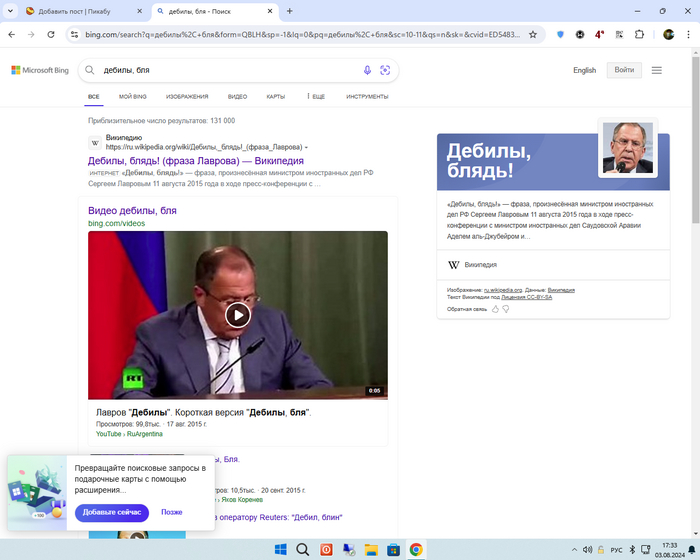Viewport: 700px width, 560px height.
Task: Click the dark round extension icon
Action: pyautogui.click(x=580, y=34)
